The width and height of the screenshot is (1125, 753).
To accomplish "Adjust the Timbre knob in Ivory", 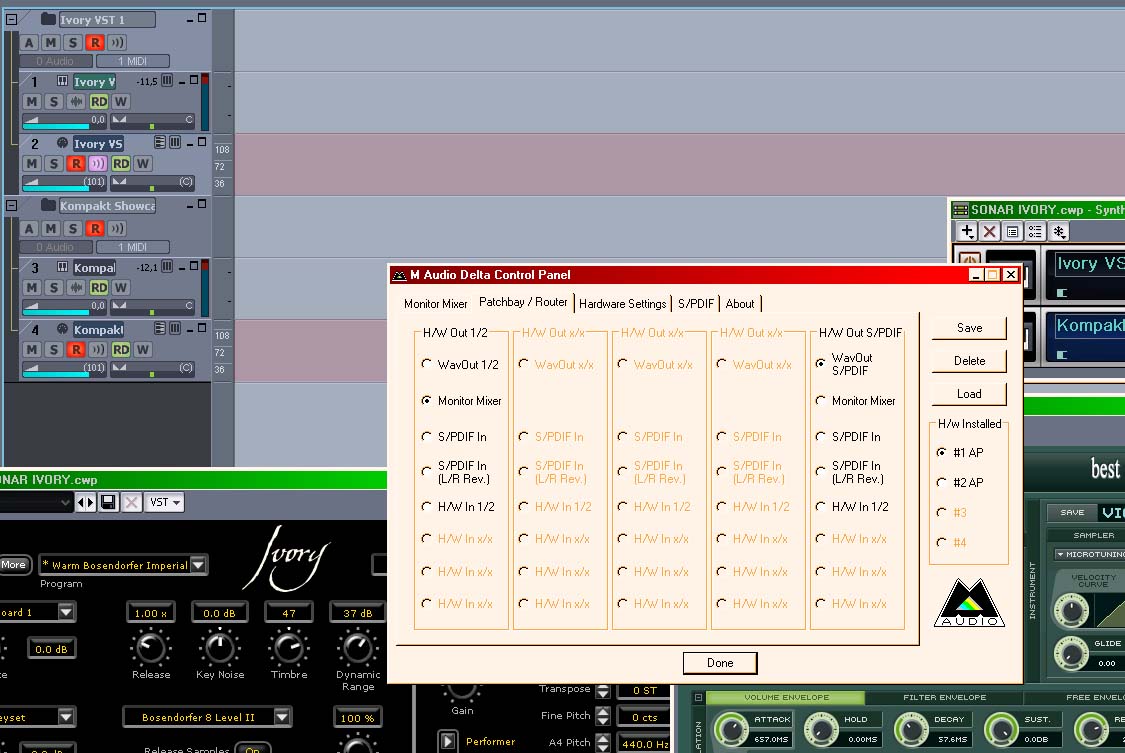I will 288,648.
